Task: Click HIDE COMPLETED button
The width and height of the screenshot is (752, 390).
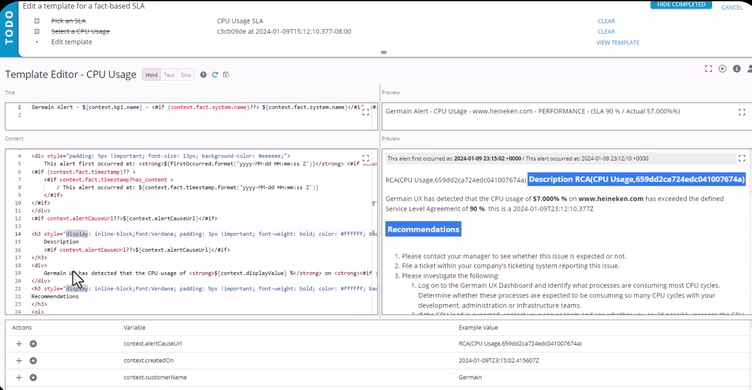Action: (x=681, y=4)
